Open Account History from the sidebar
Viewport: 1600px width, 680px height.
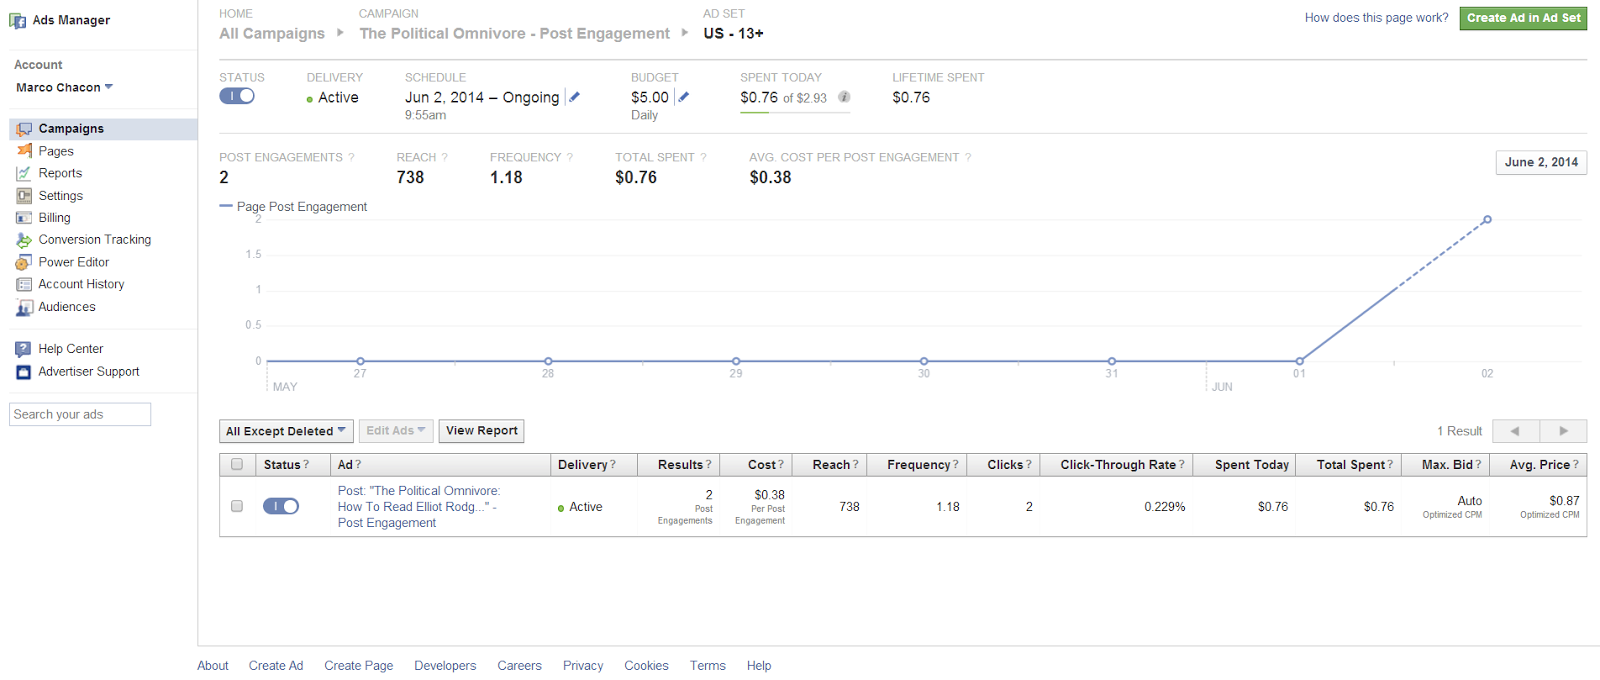tap(81, 284)
